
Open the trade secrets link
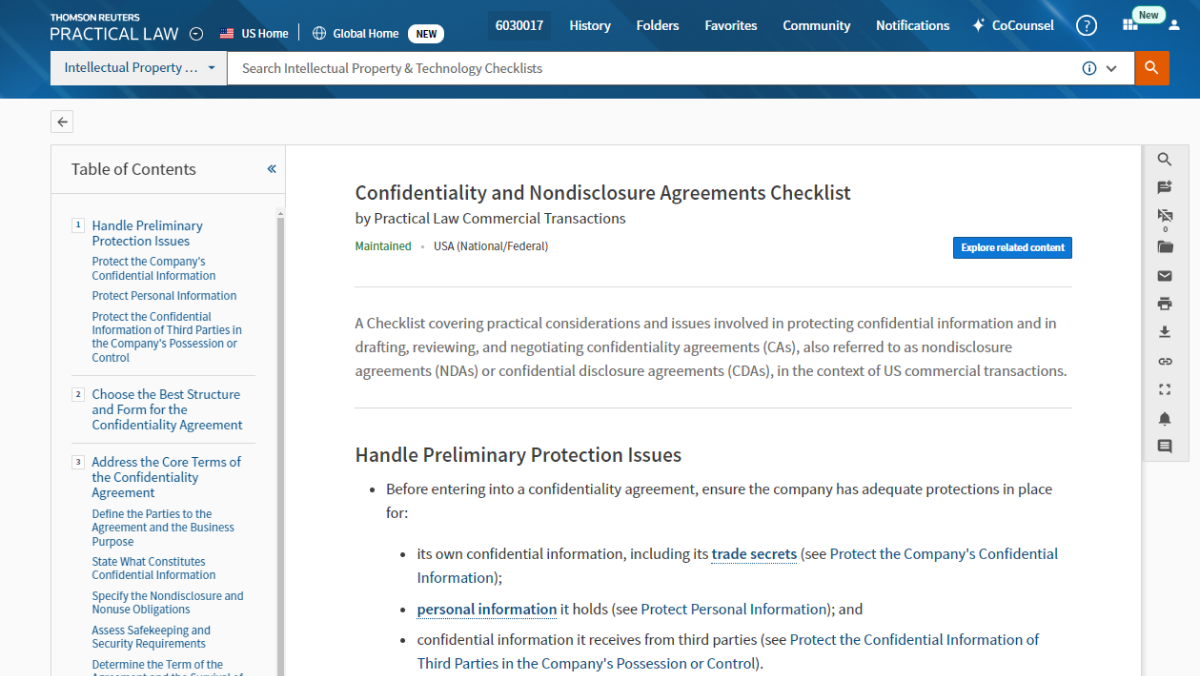click(x=754, y=554)
